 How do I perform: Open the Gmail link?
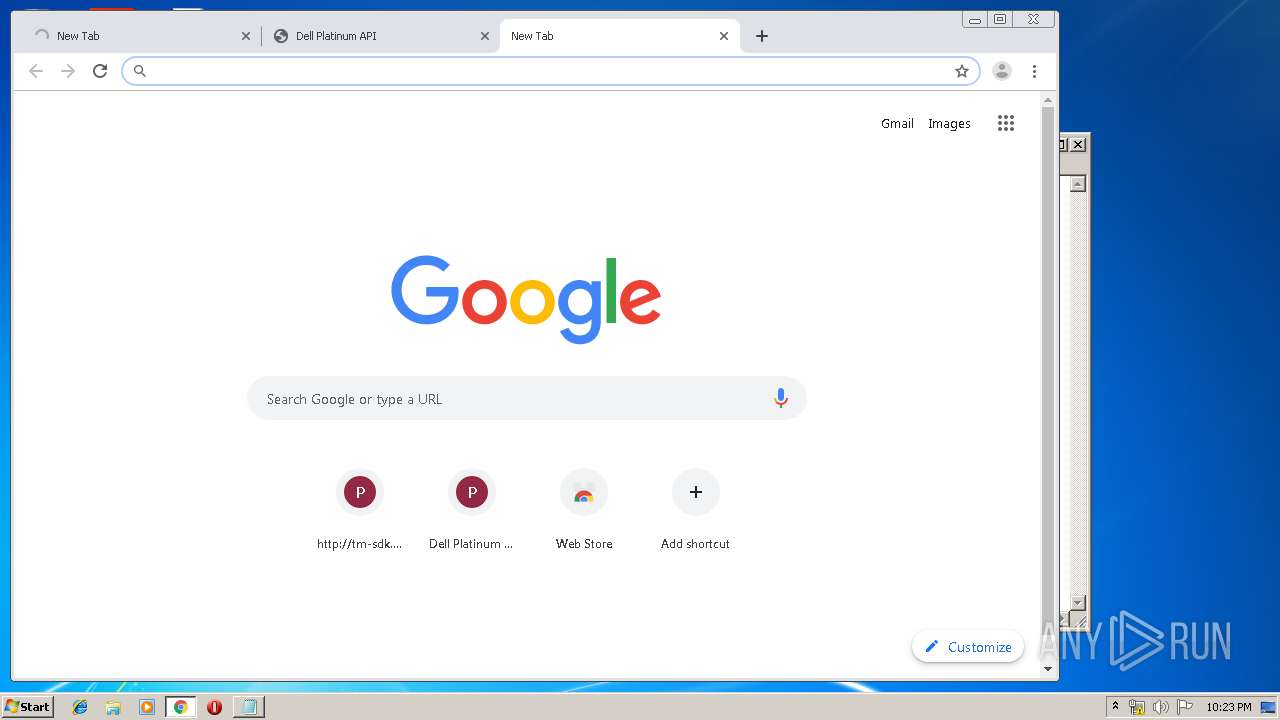tap(897, 123)
